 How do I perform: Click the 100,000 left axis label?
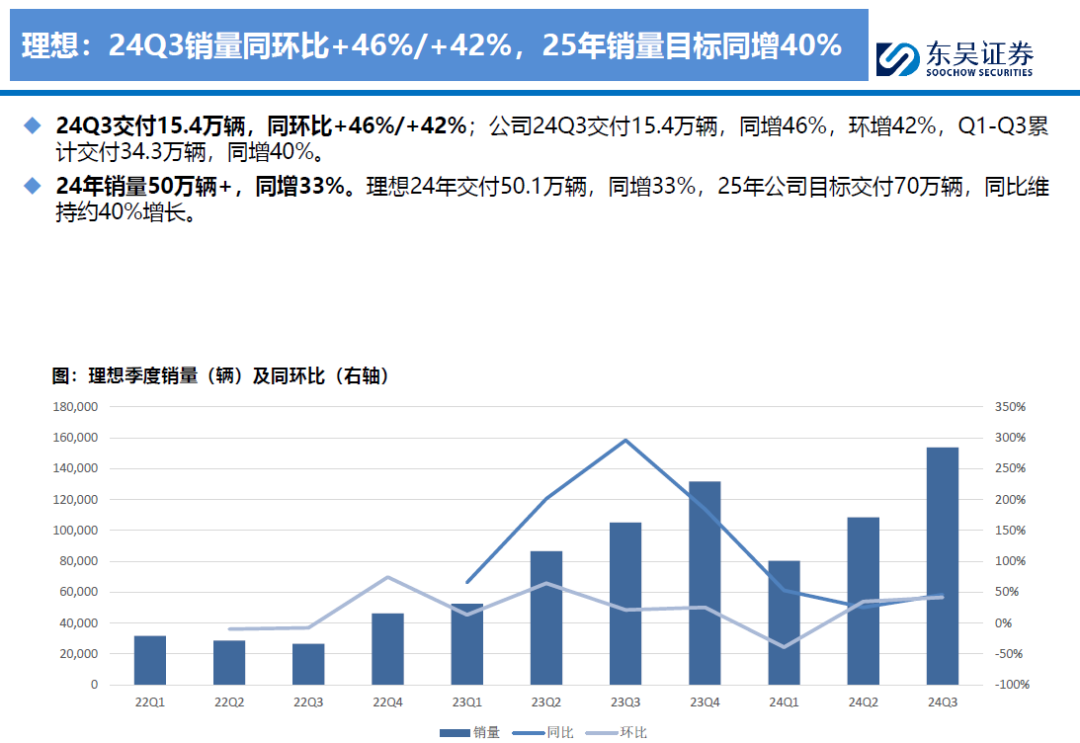point(75,530)
